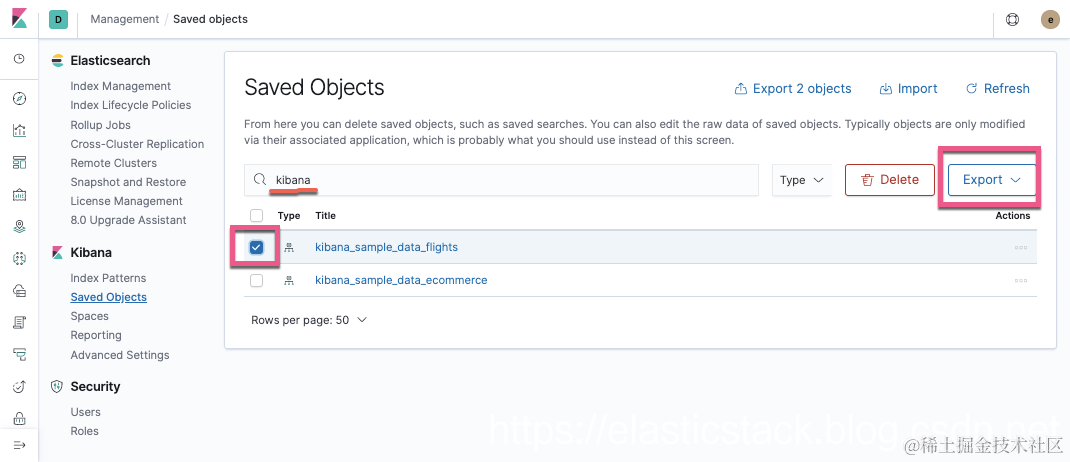Screen dimensions: 1070x462
Task: Open the Export dropdown button
Action: pyautogui.click(x=992, y=180)
